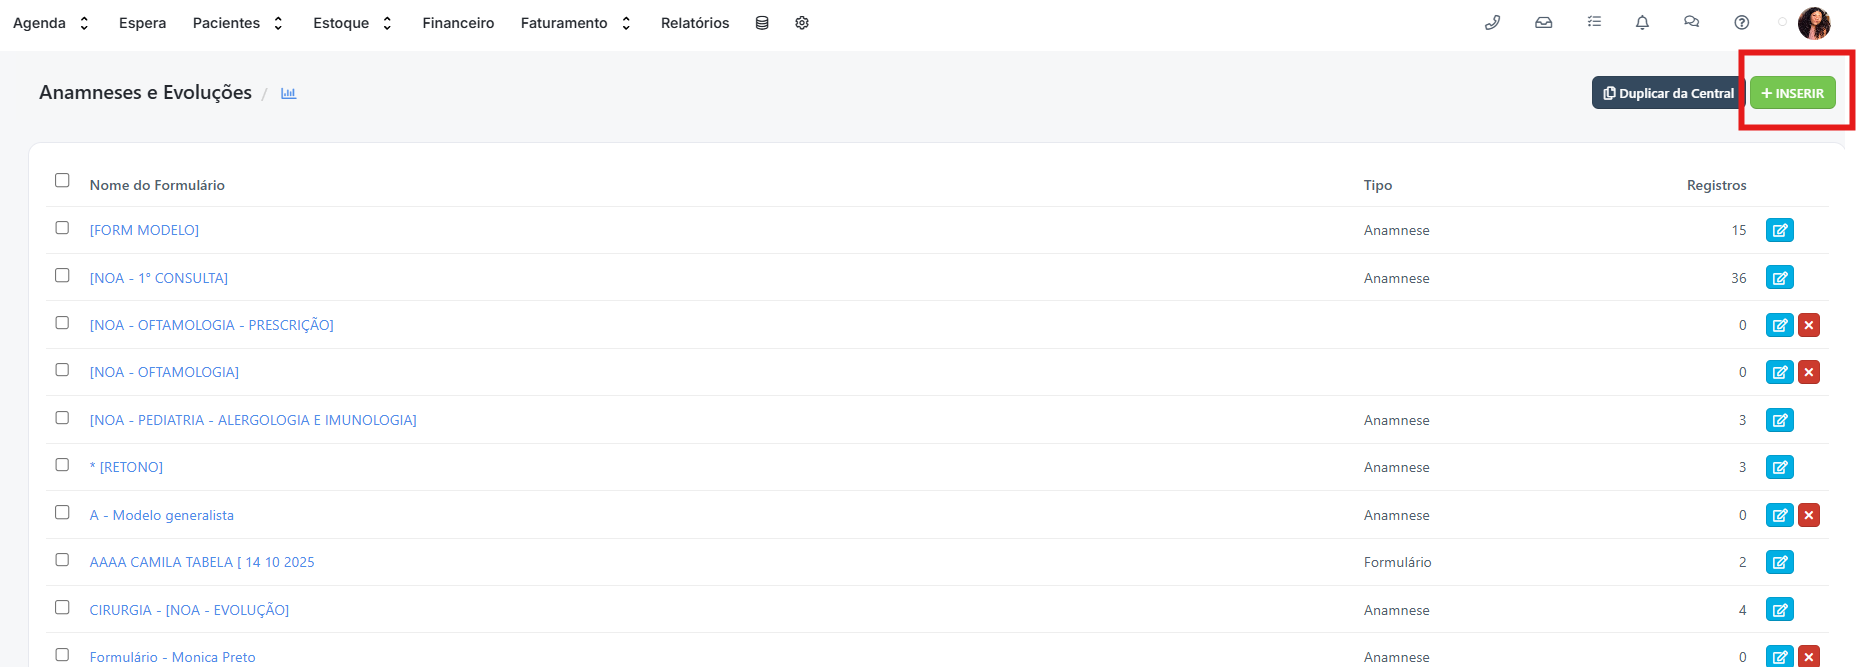This screenshot has height=667, width=1856.
Task: Check PEDIATRIA - ALERGOLOGIA row checkbox
Action: click(x=62, y=418)
